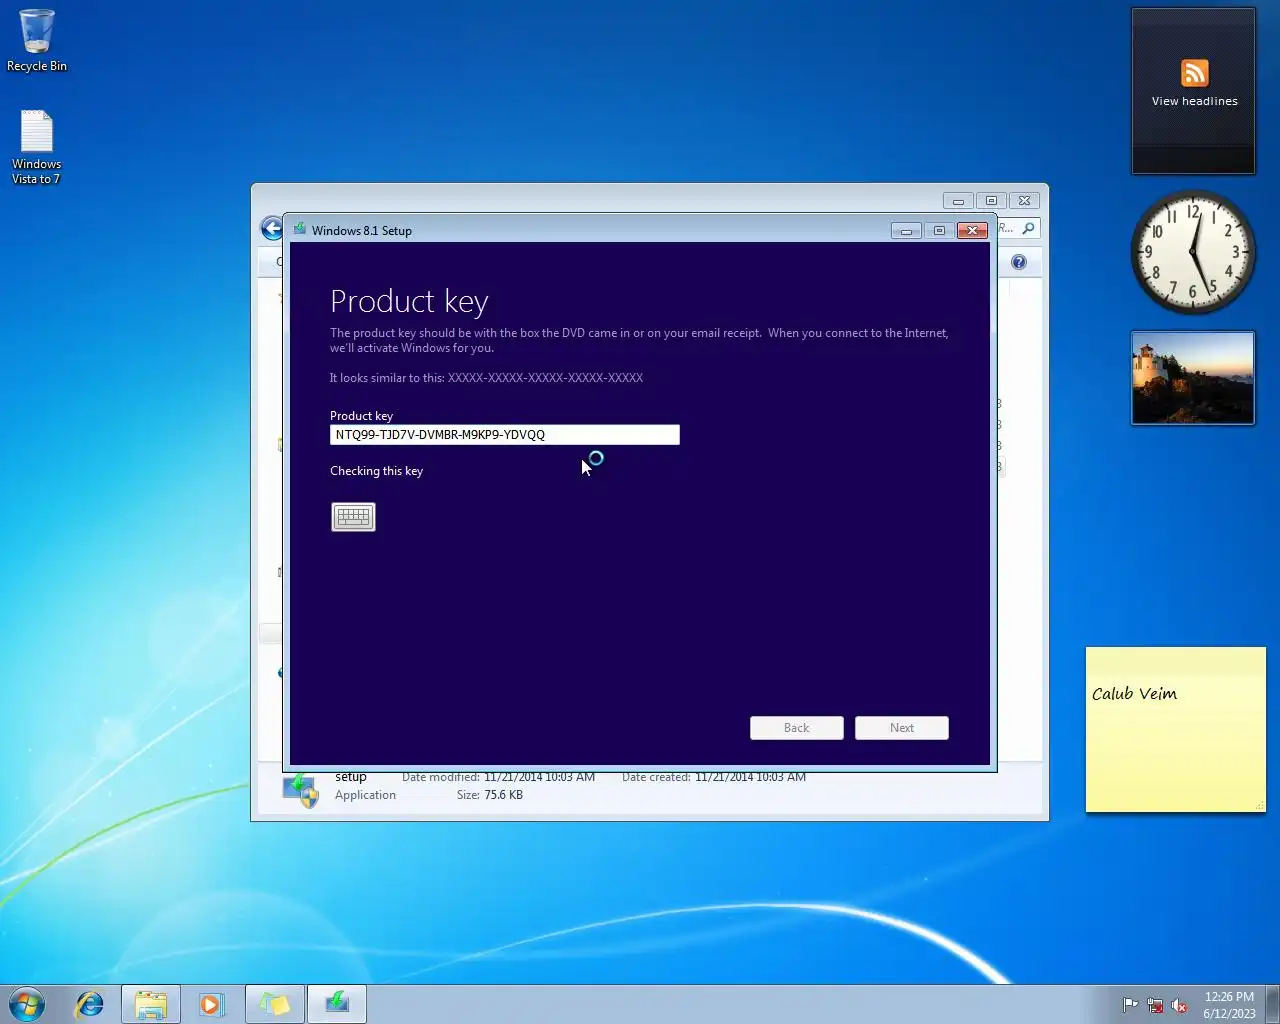Launch Internet Explorer from taskbar
The height and width of the screenshot is (1024, 1280).
[x=90, y=1004]
